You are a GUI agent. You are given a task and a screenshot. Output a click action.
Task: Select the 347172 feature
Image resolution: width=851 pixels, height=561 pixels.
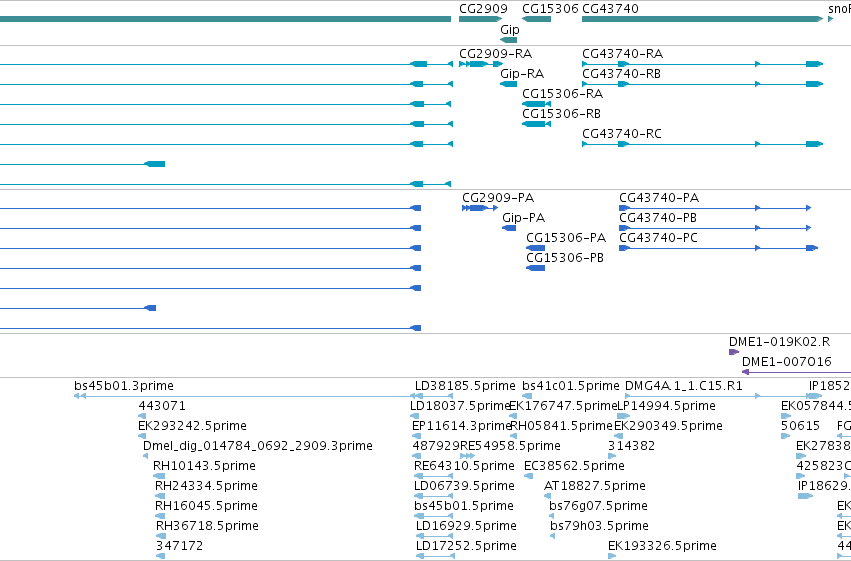pyautogui.click(x=180, y=546)
